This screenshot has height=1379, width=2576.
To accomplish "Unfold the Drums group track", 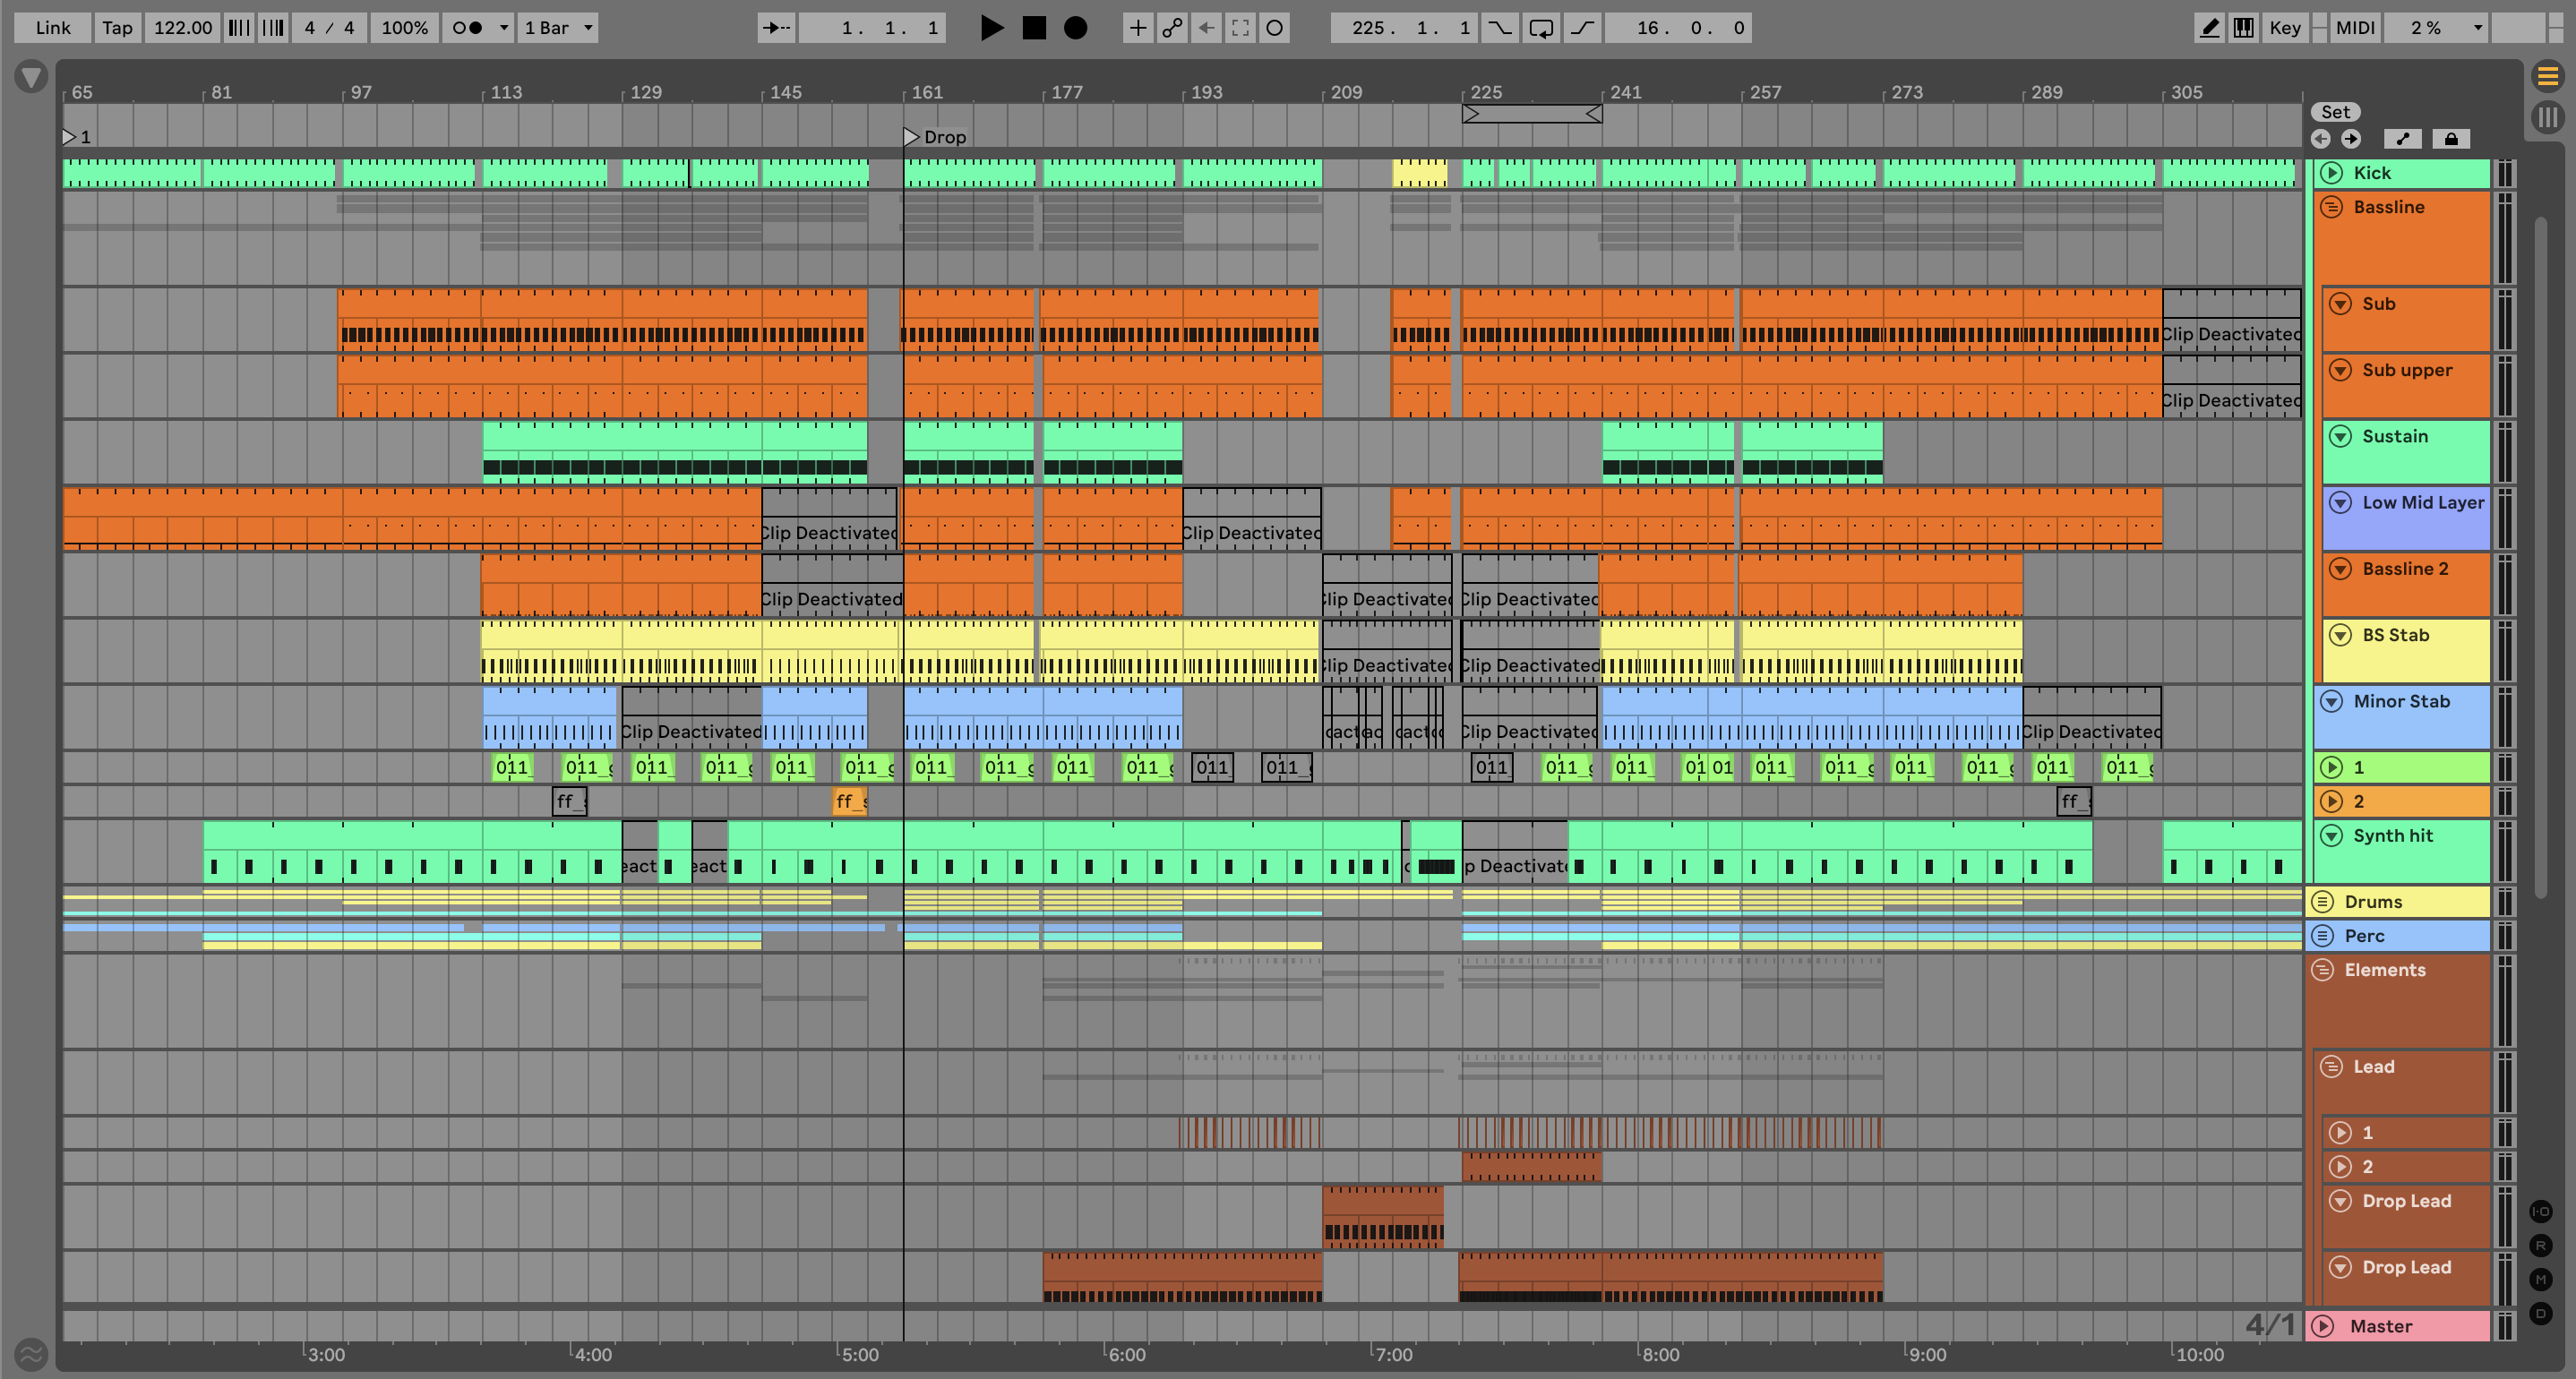I will pos(2322,902).
